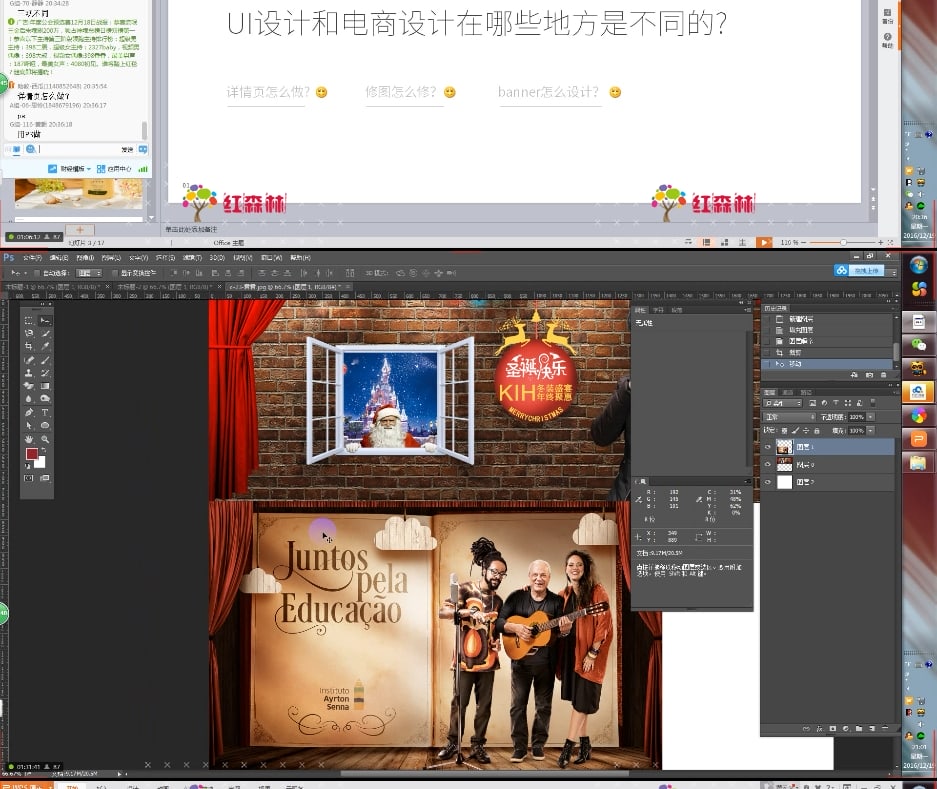Click 发送 send button in chat
The height and width of the screenshot is (789, 937).
pyautogui.click(x=127, y=149)
